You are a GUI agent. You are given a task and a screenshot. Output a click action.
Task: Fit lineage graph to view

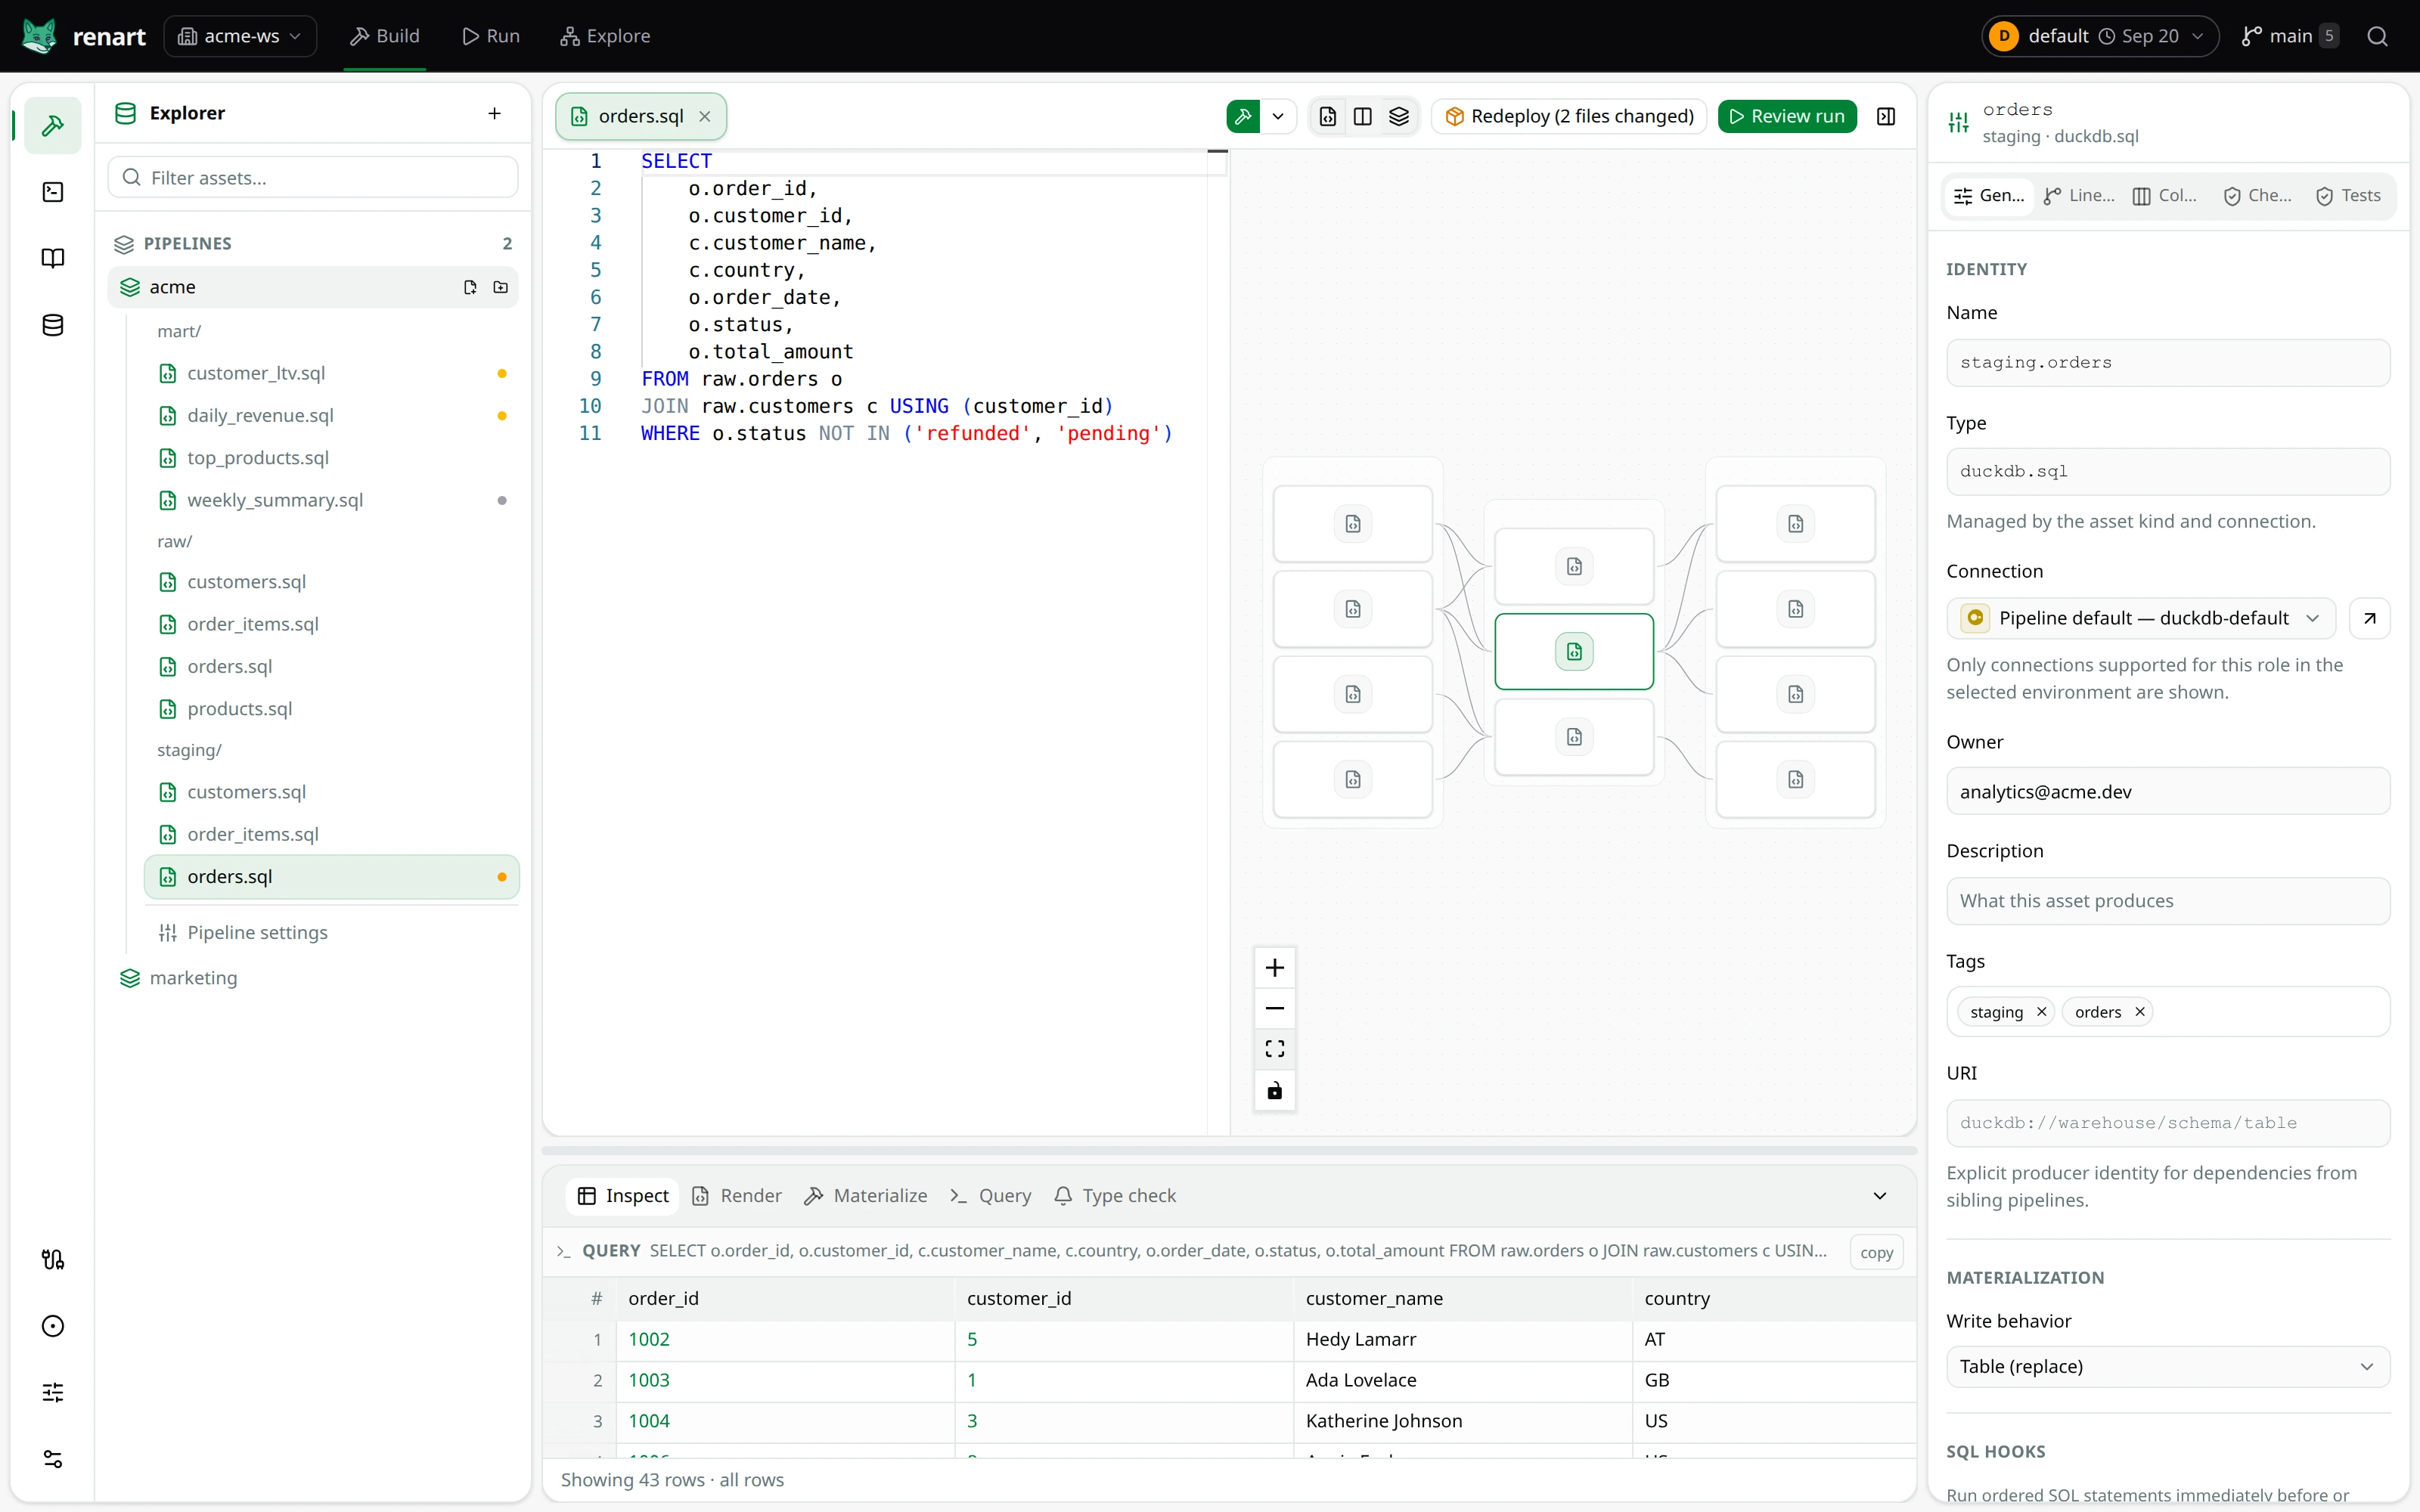tap(1274, 1049)
